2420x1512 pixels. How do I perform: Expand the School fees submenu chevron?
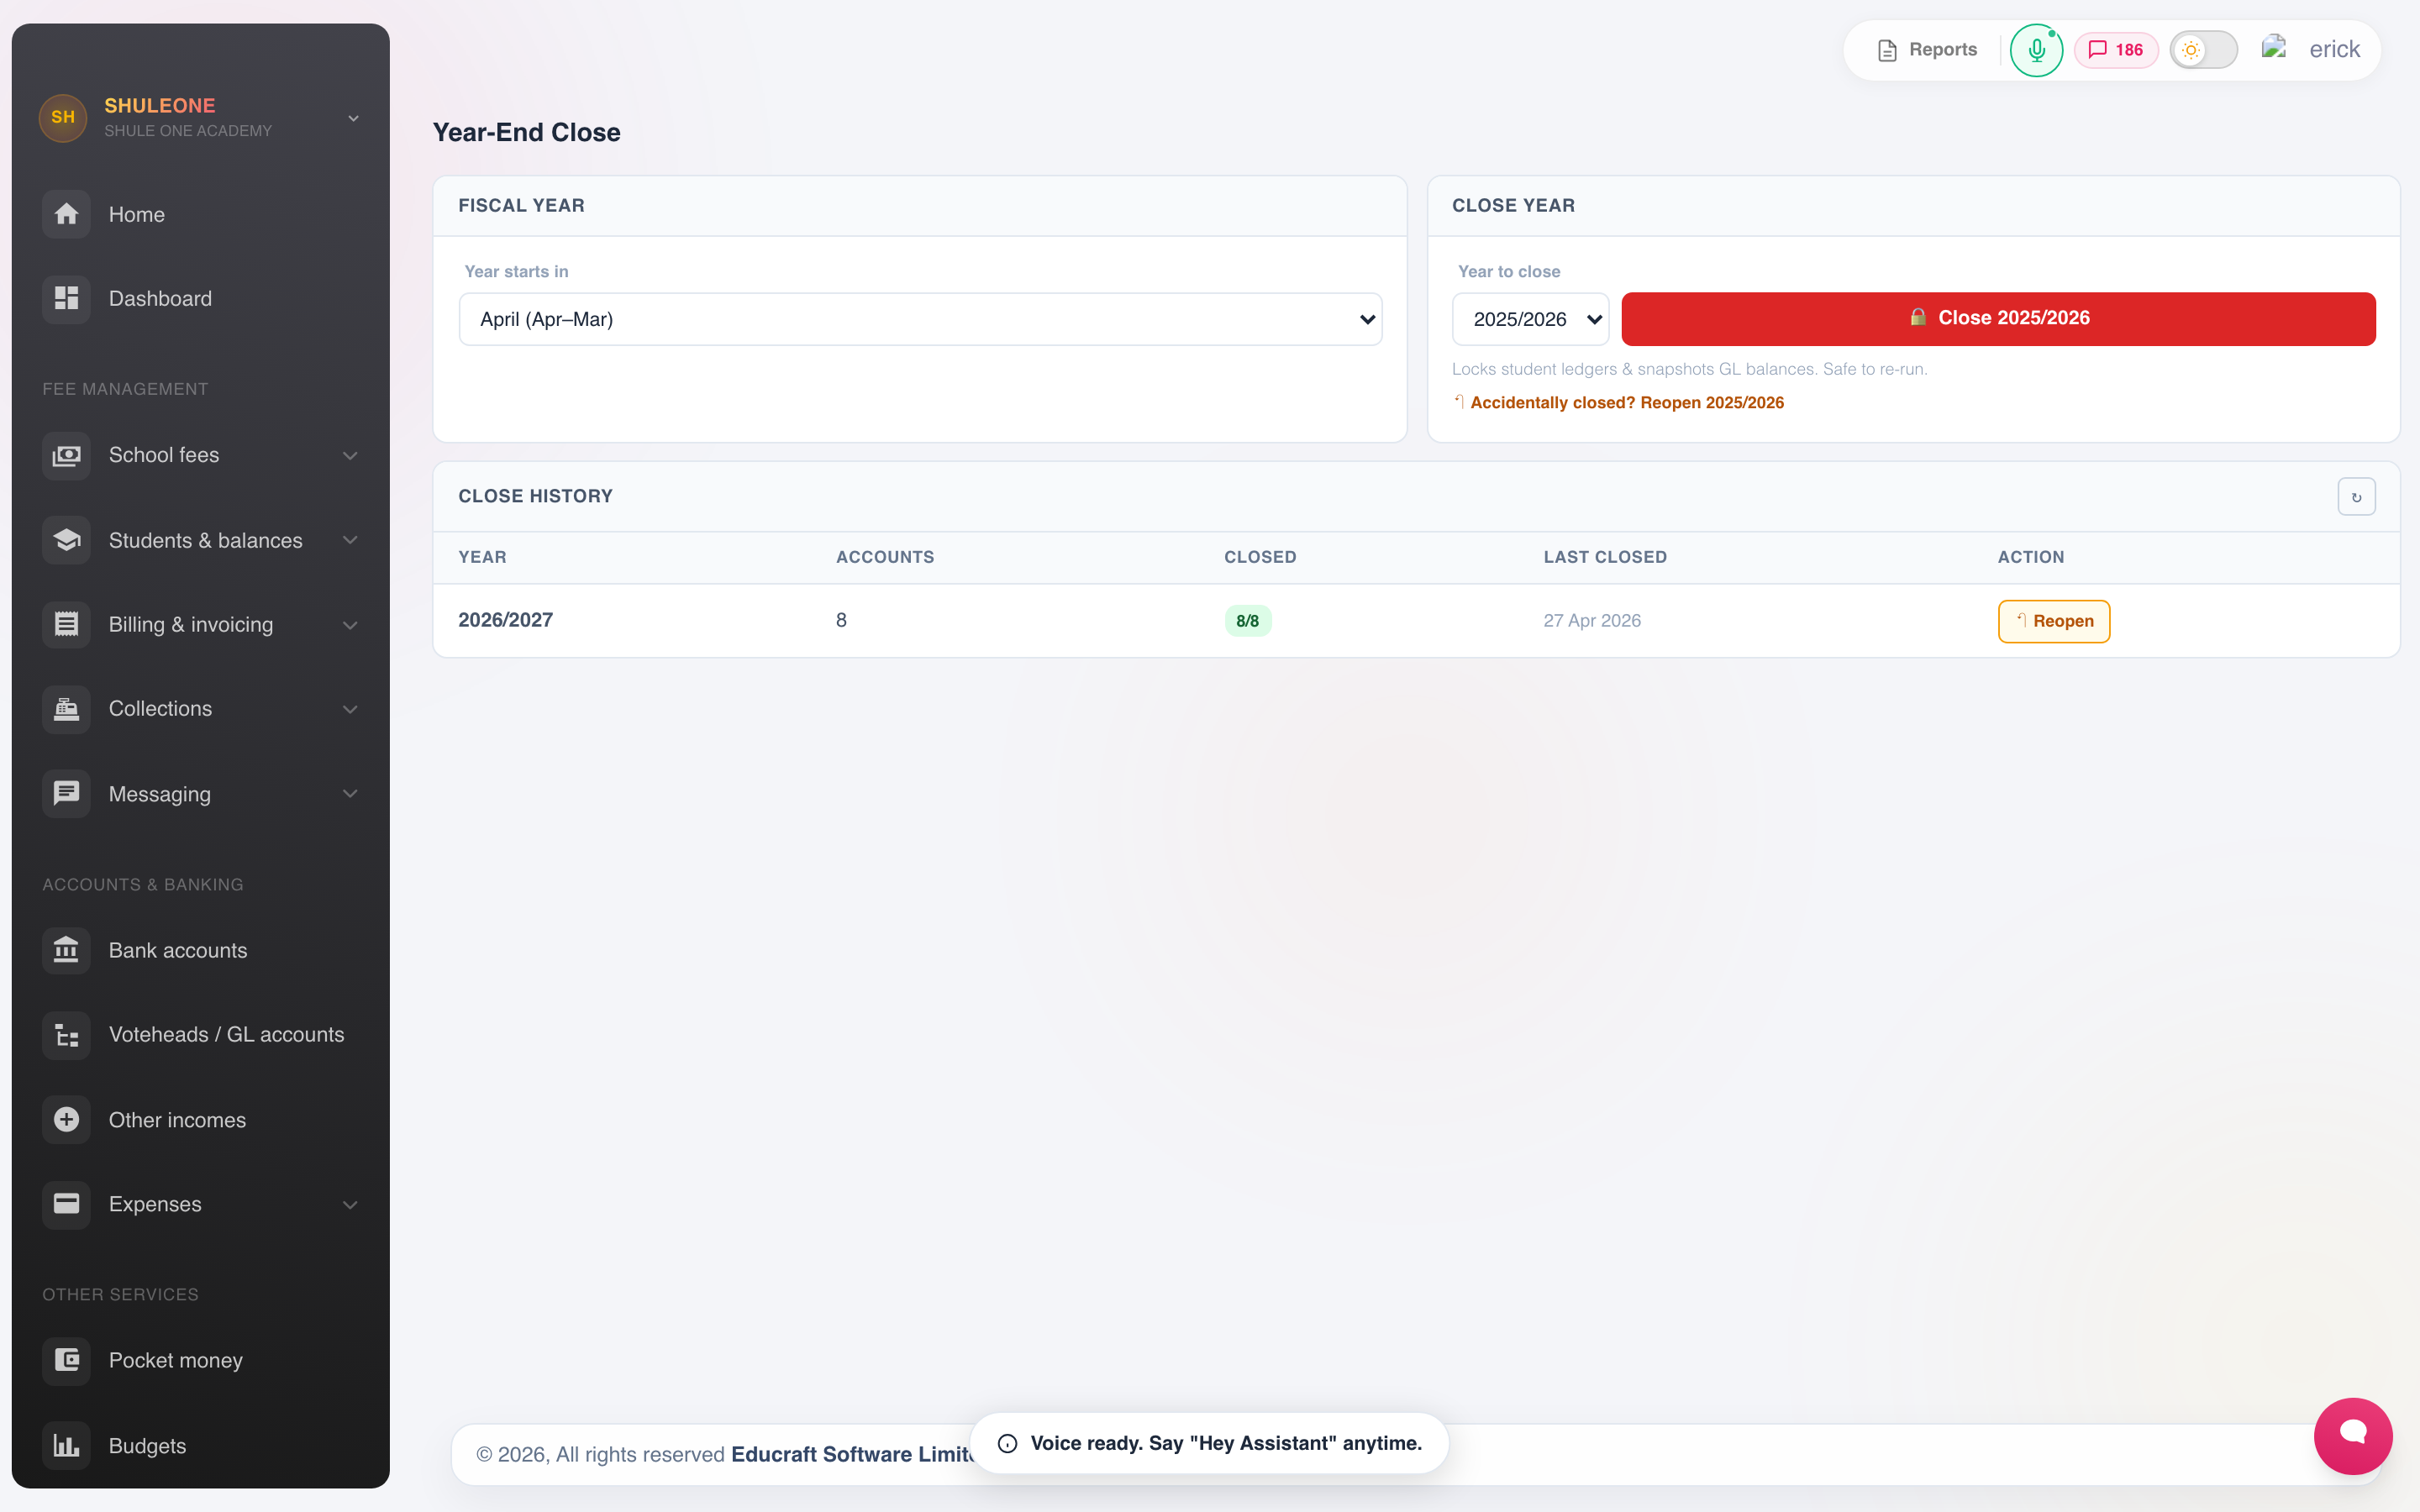coord(350,455)
